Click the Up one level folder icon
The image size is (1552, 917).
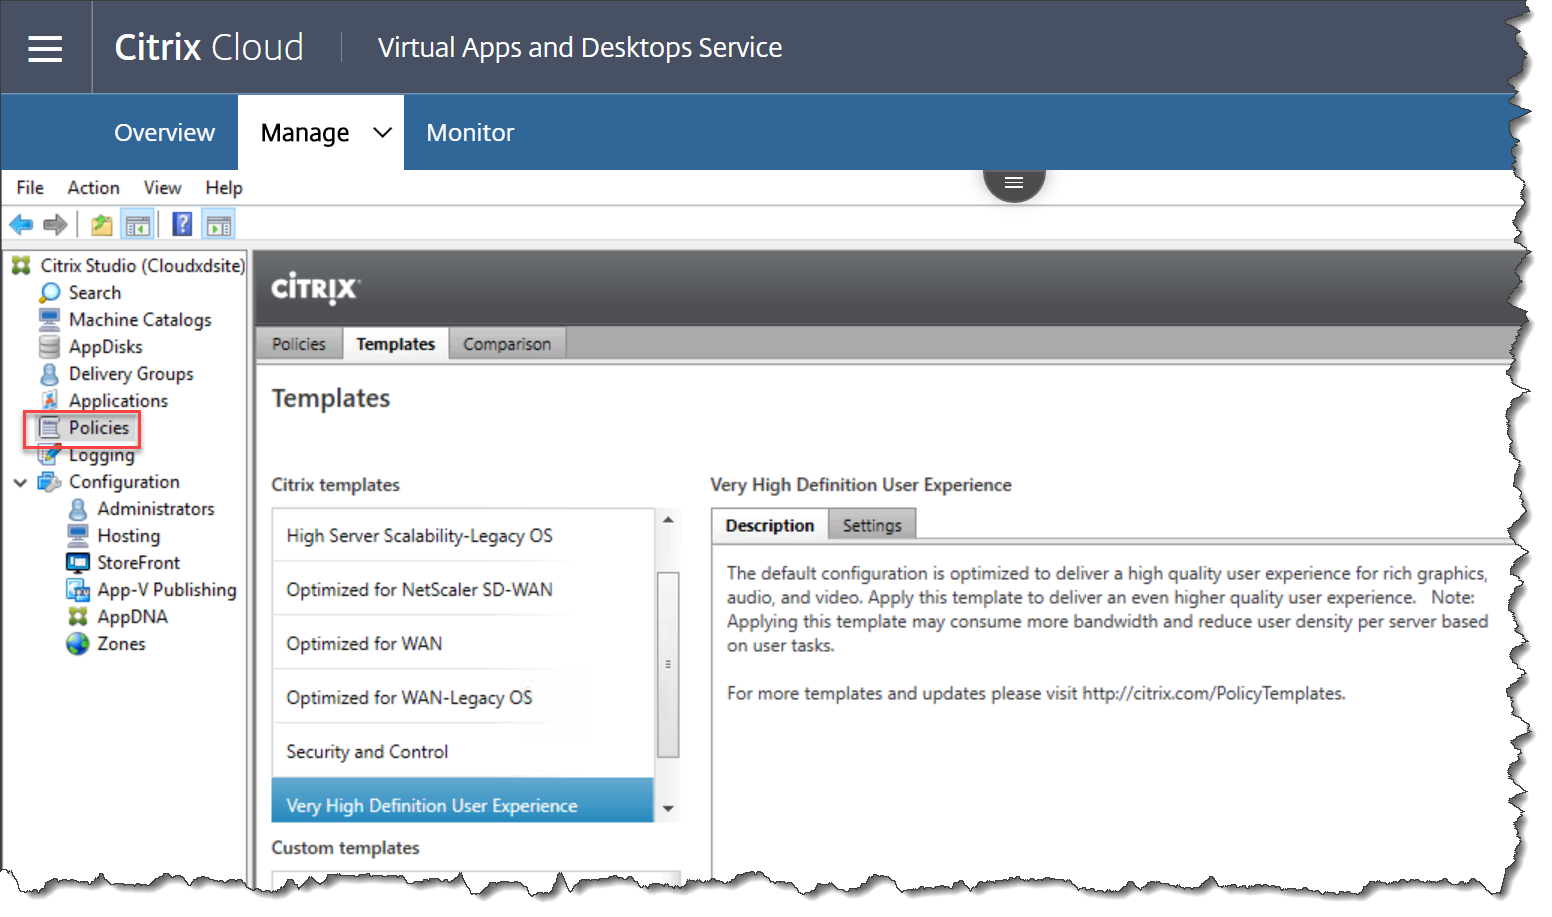tap(102, 225)
